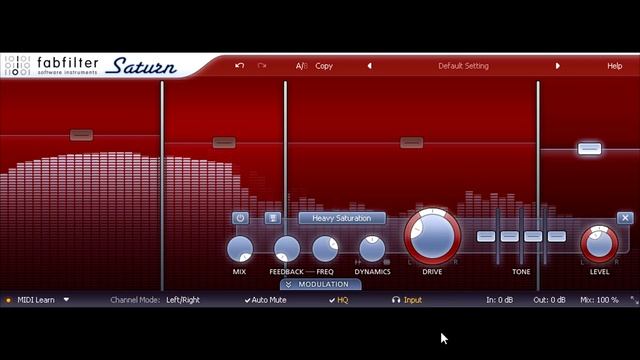Click the second Tone slider handle
640x360 pixels.
(x=509, y=236)
